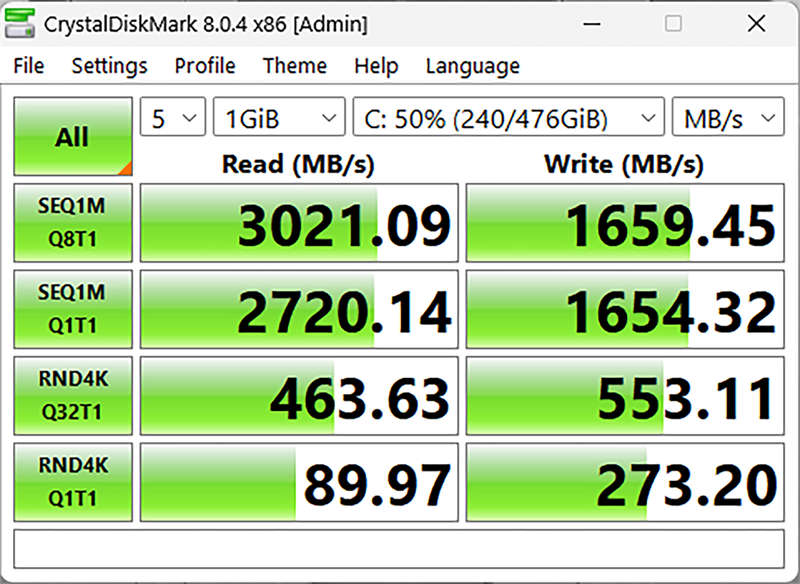
Task: Click the RND4K Q32T1 write value 553.11
Action: tap(625, 396)
